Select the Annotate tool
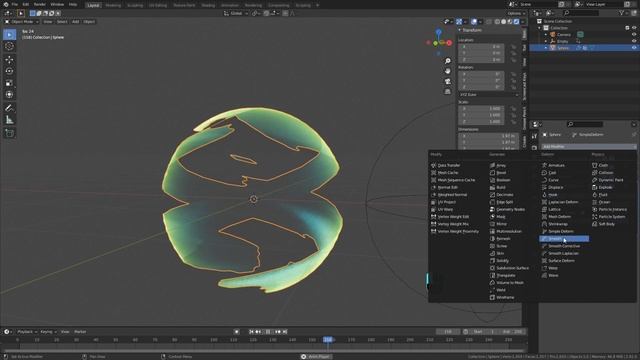This screenshot has height=360, width=640. pyautogui.click(x=9, y=108)
